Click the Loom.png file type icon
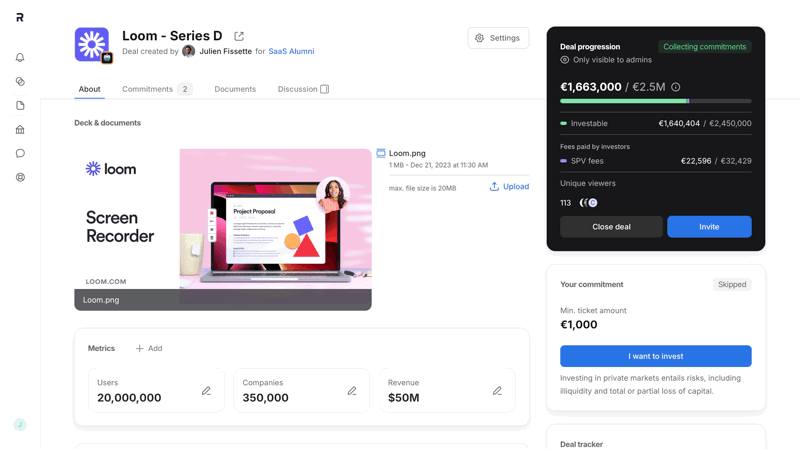This screenshot has width=800, height=449. pos(381,153)
